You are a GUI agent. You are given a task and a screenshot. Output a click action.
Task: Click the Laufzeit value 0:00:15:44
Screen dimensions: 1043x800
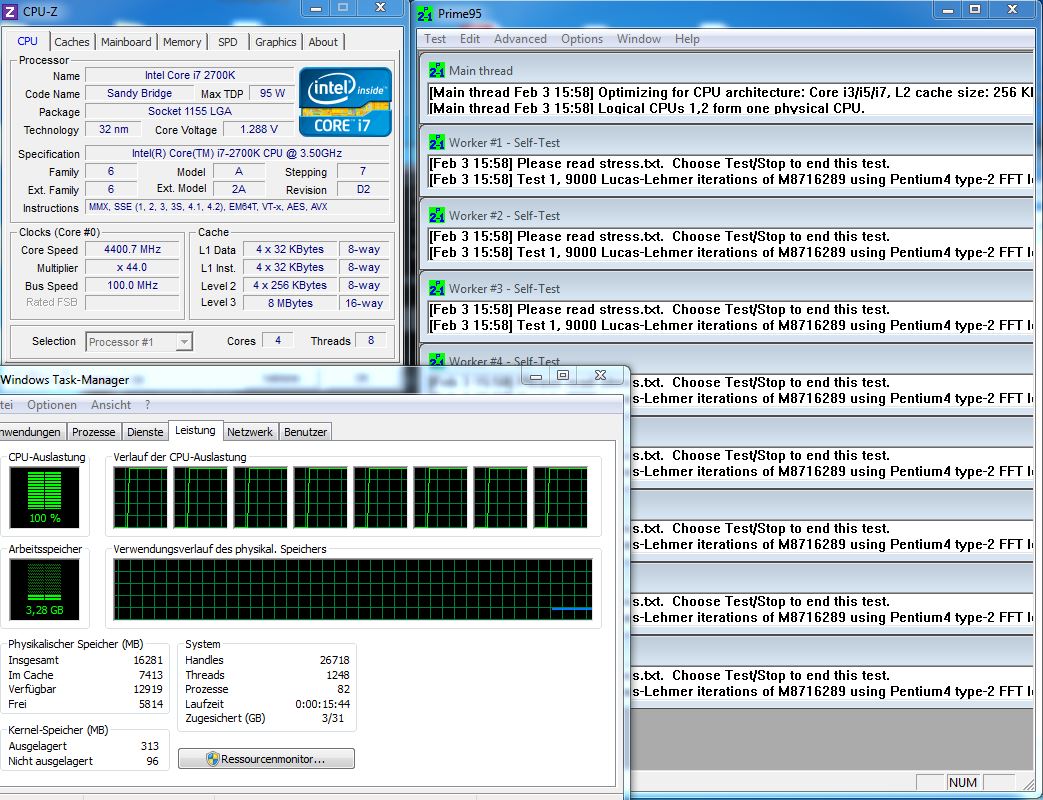(x=323, y=704)
